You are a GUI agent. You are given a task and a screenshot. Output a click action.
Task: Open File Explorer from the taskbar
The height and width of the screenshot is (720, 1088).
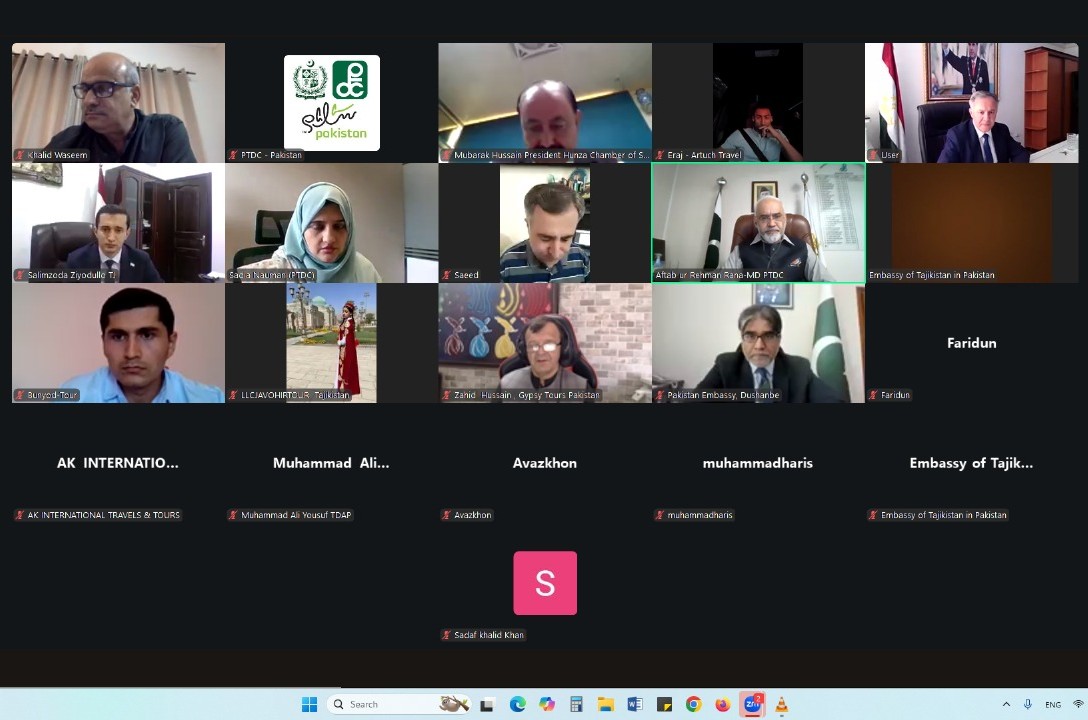605,704
